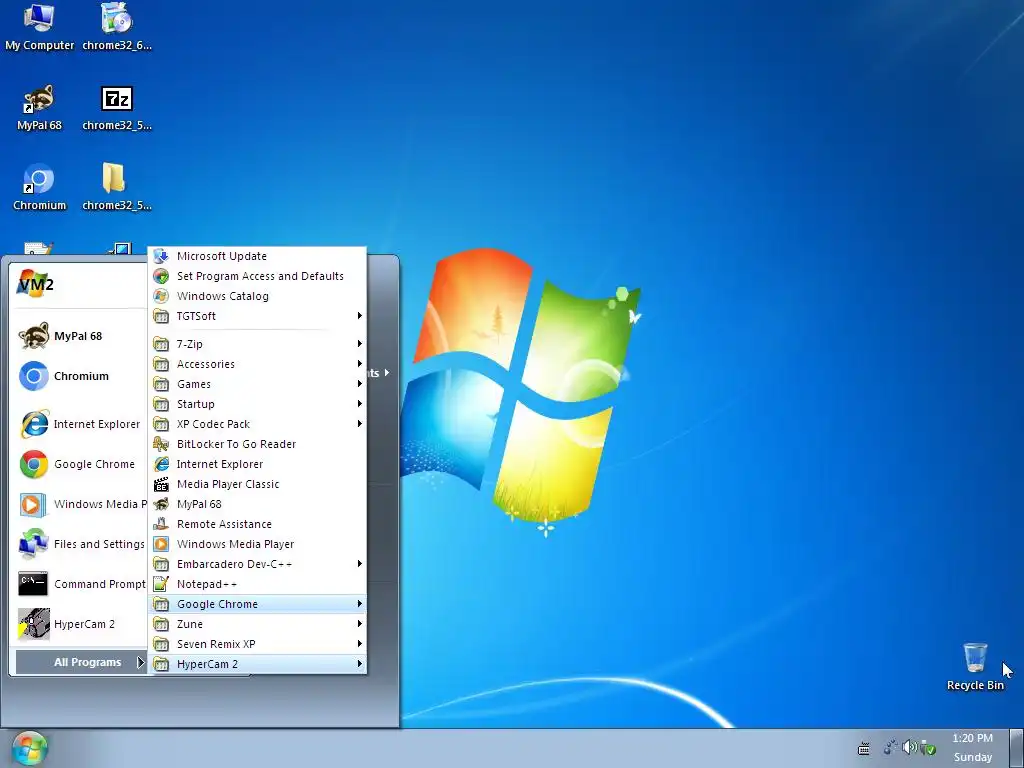The width and height of the screenshot is (1024, 768).
Task: Open Command Prompt from Start menu
Action: point(80,584)
